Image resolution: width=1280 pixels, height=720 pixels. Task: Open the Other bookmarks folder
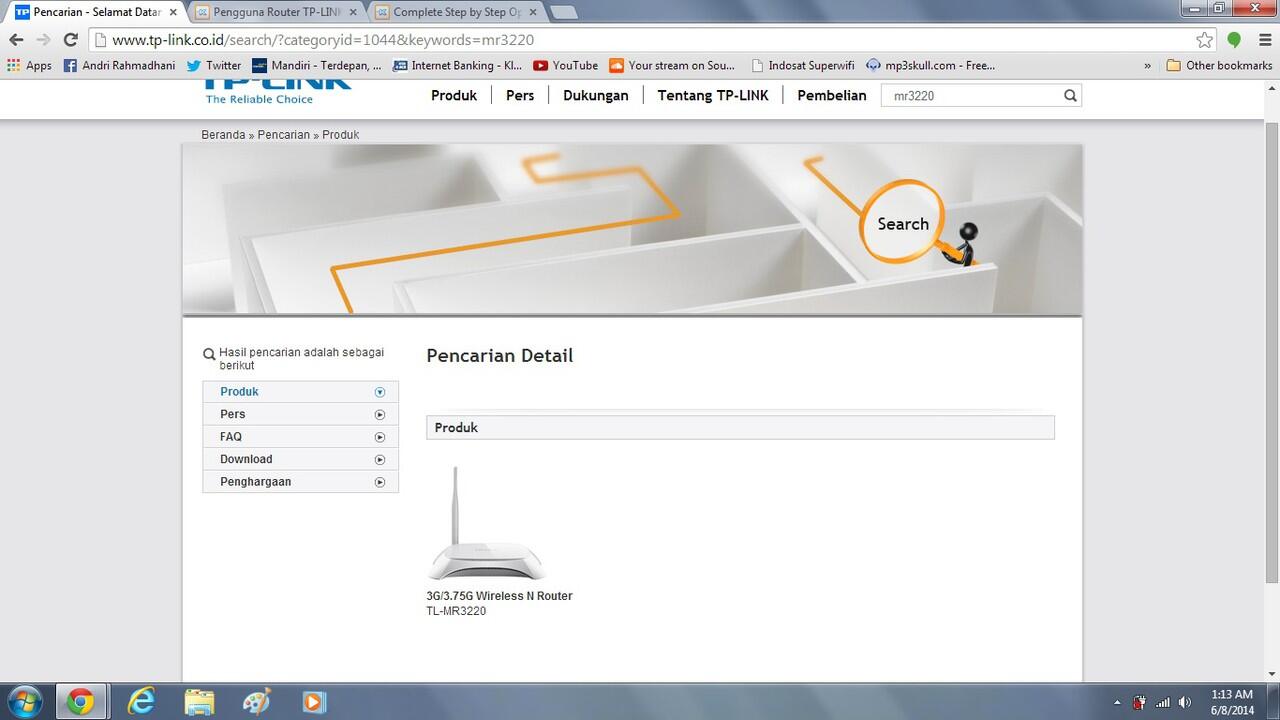point(1219,65)
